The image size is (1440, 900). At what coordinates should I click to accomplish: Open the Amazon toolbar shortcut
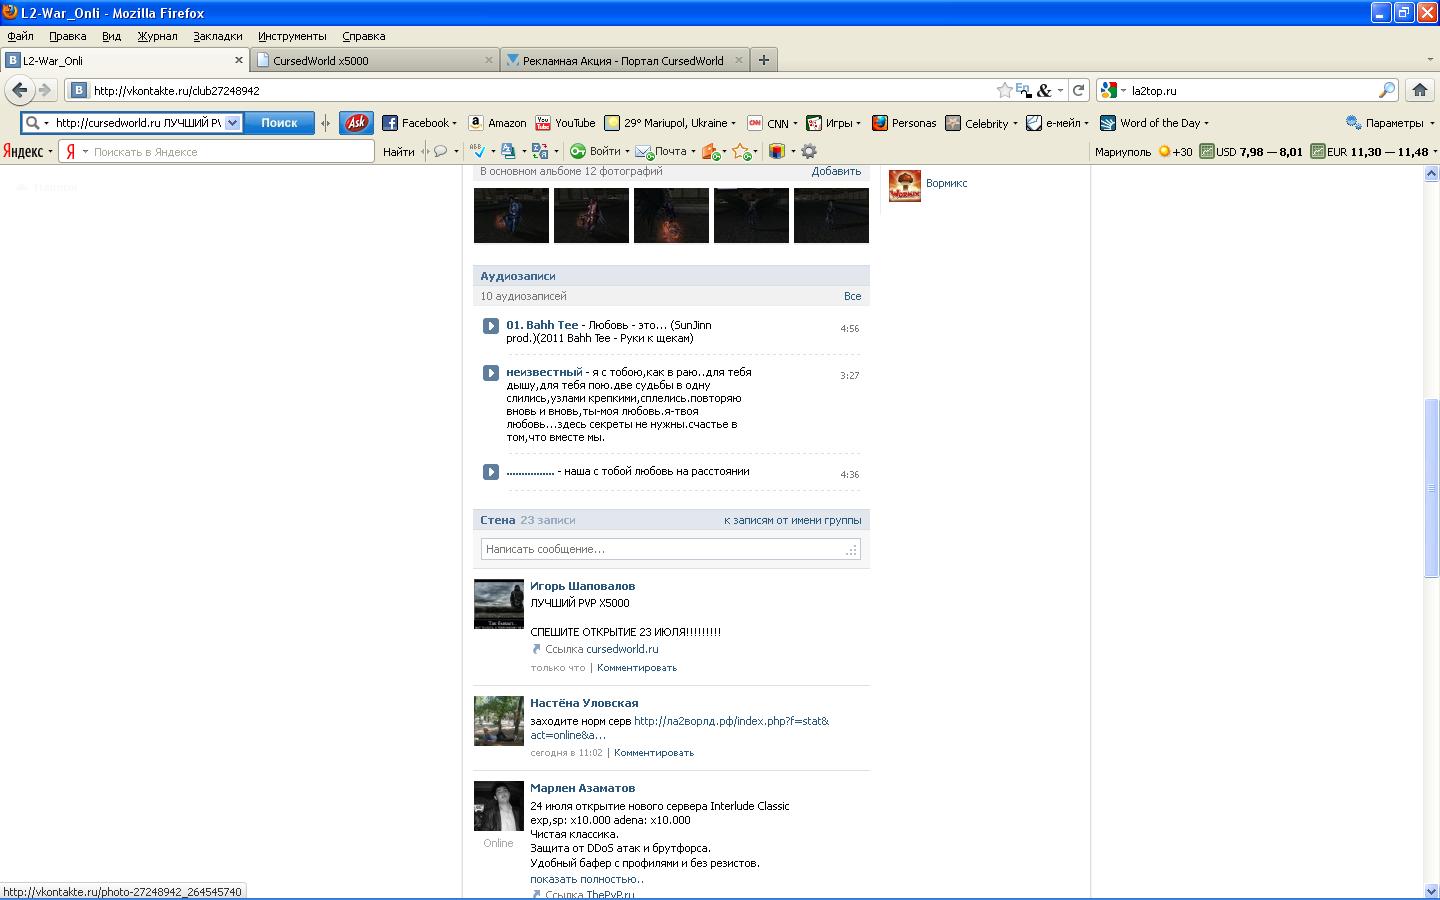(497, 123)
